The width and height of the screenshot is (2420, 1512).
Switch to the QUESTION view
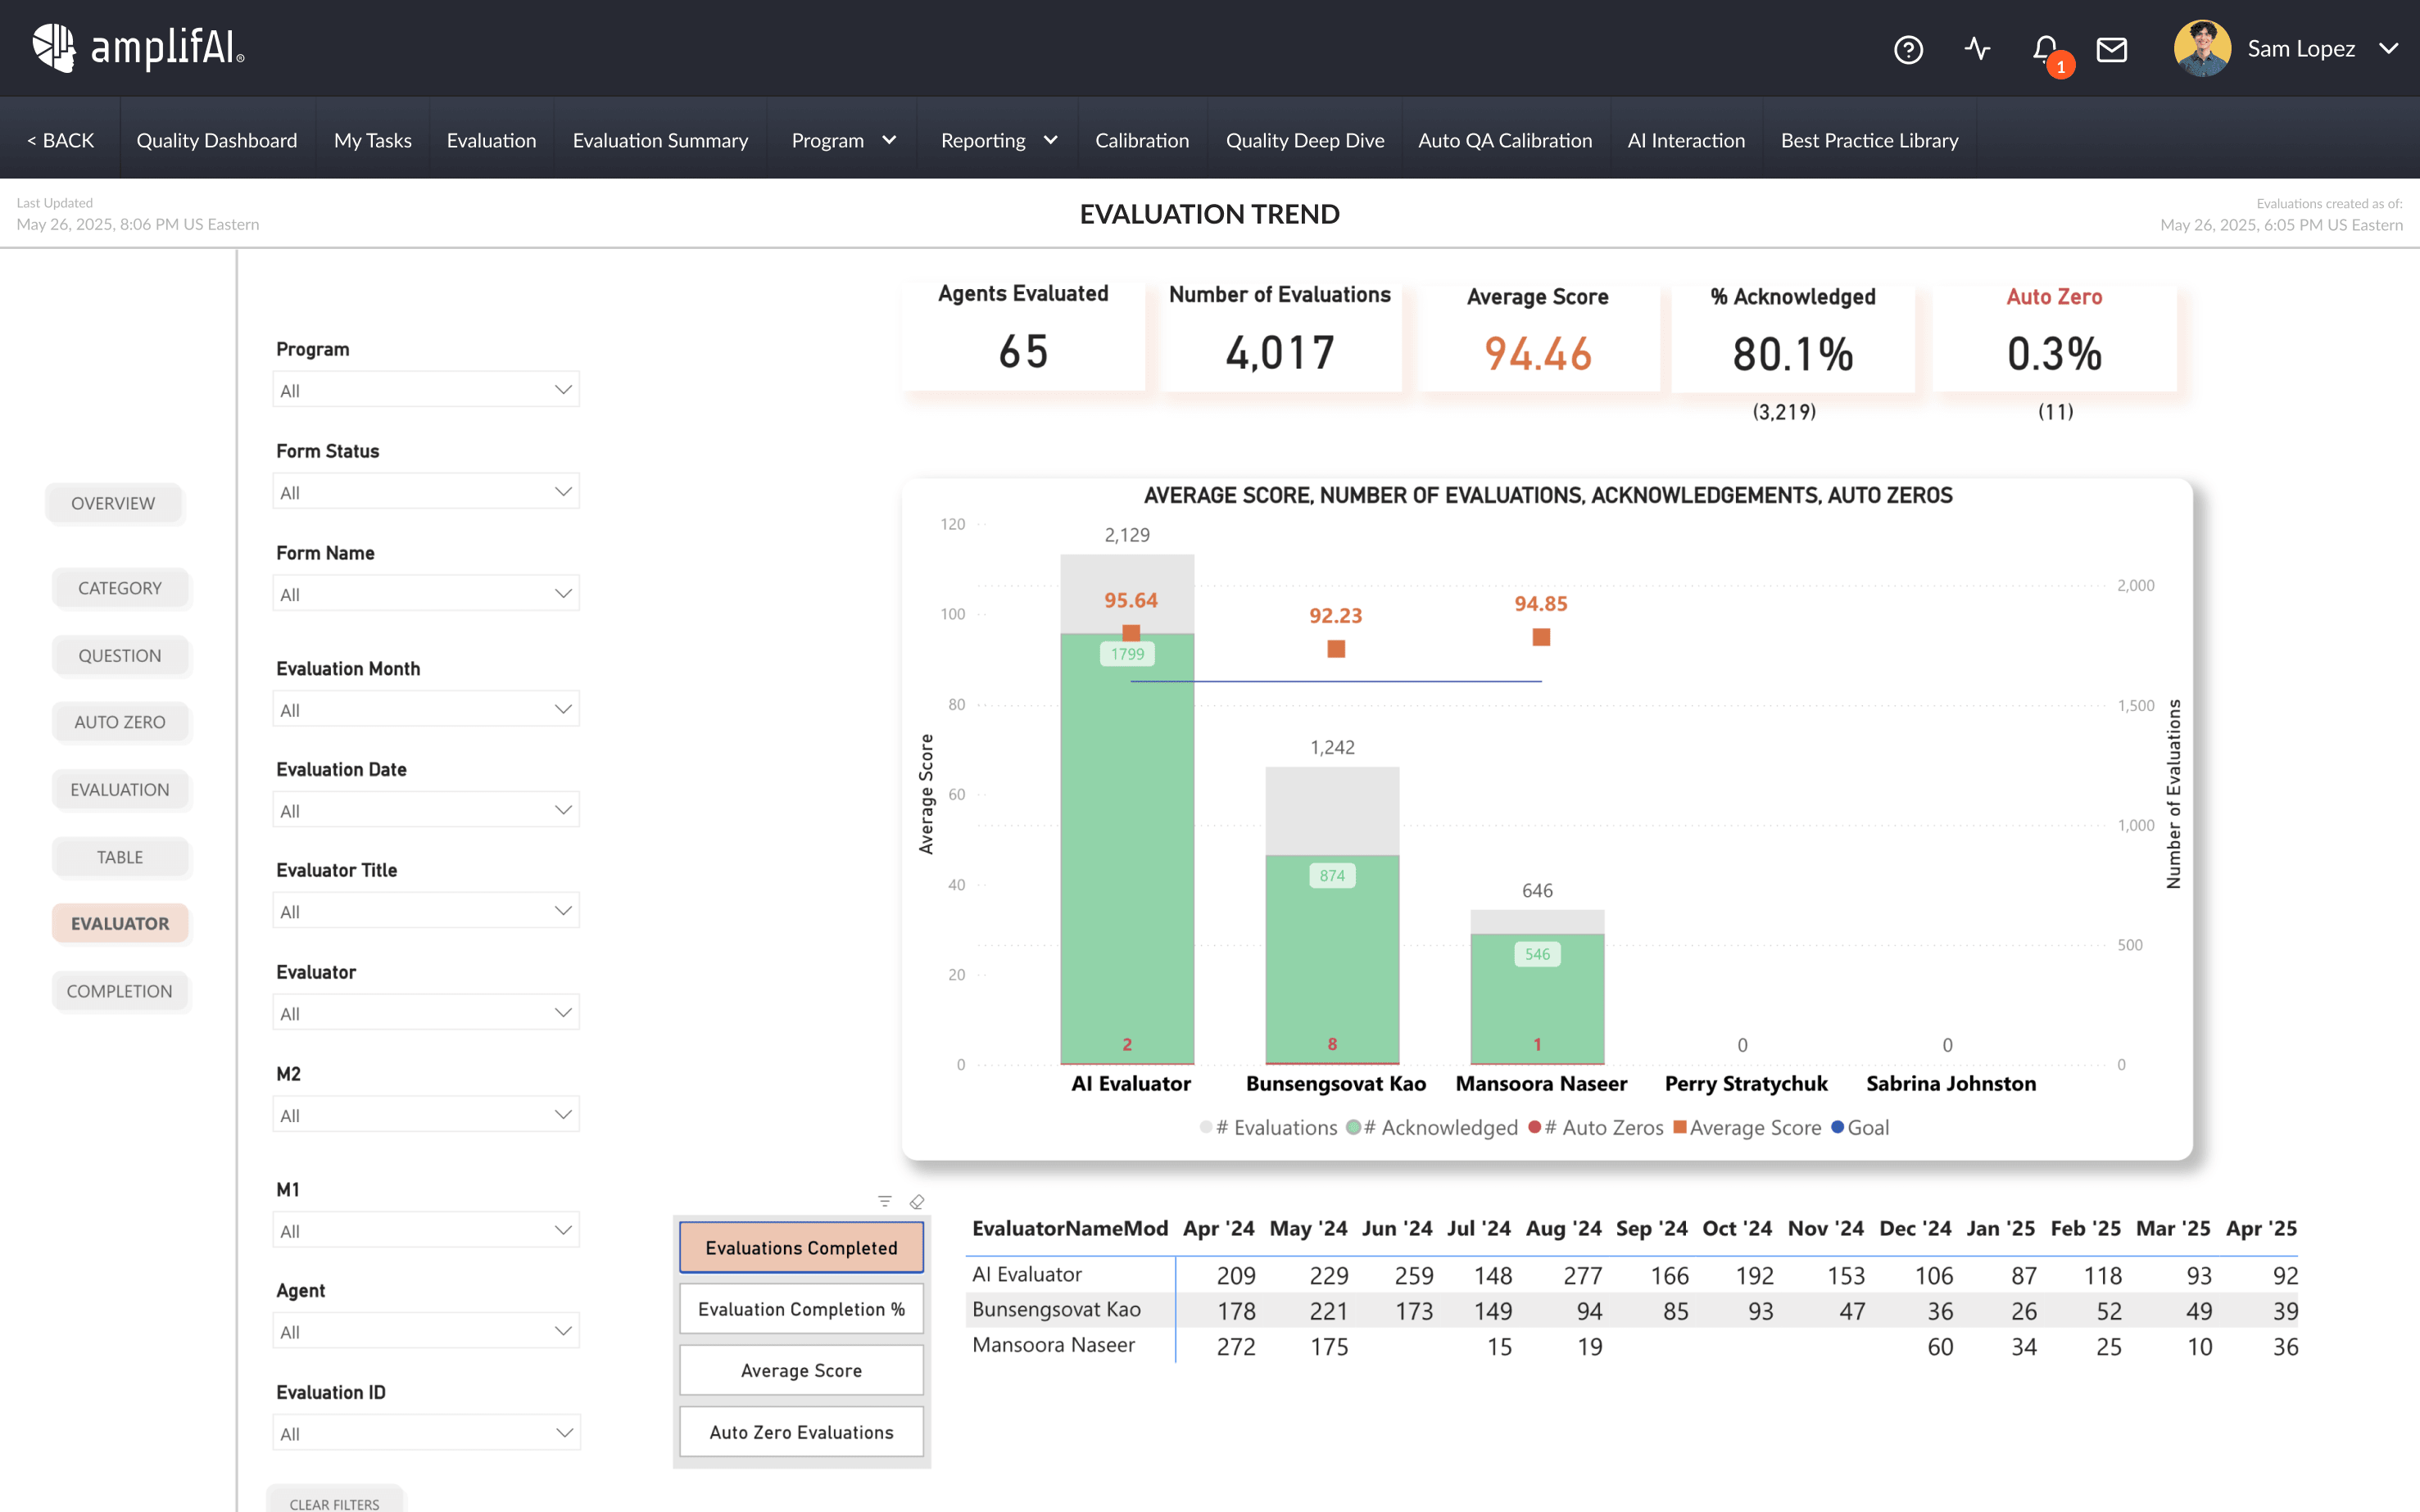[120, 655]
